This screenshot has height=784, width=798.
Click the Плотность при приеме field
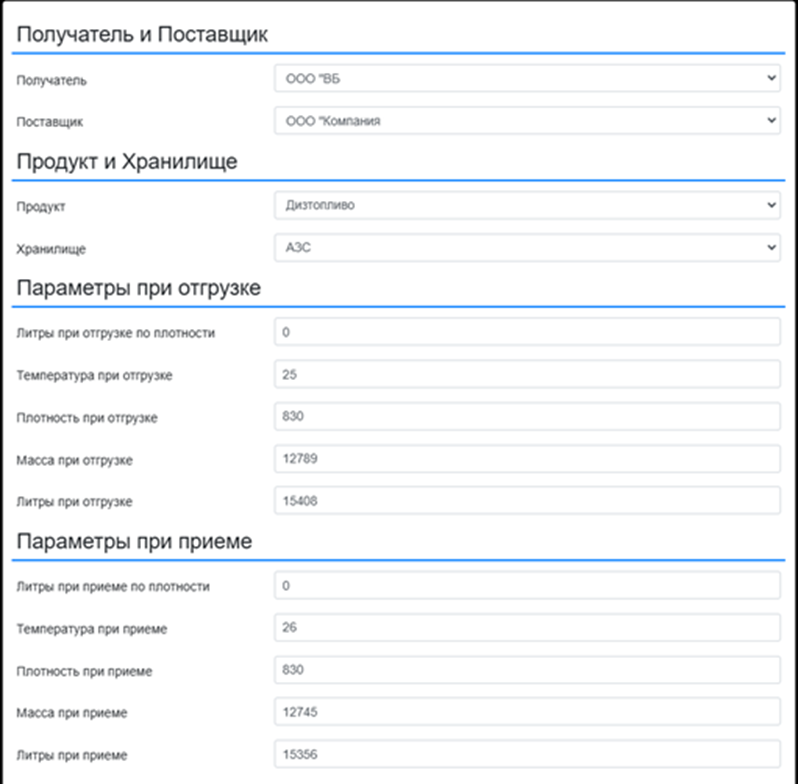527,670
